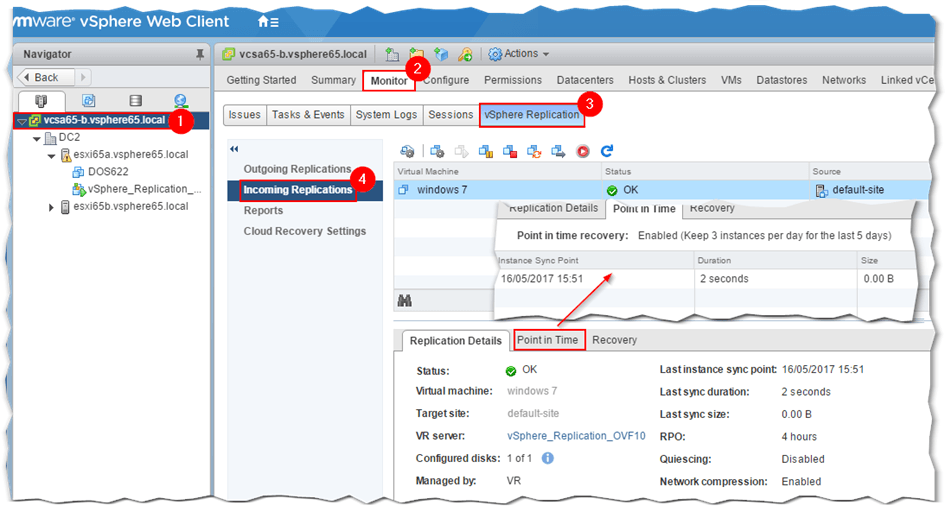Image resolution: width=945 pixels, height=512 pixels.
Task: Switch to the Monitor tab
Action: coord(389,81)
